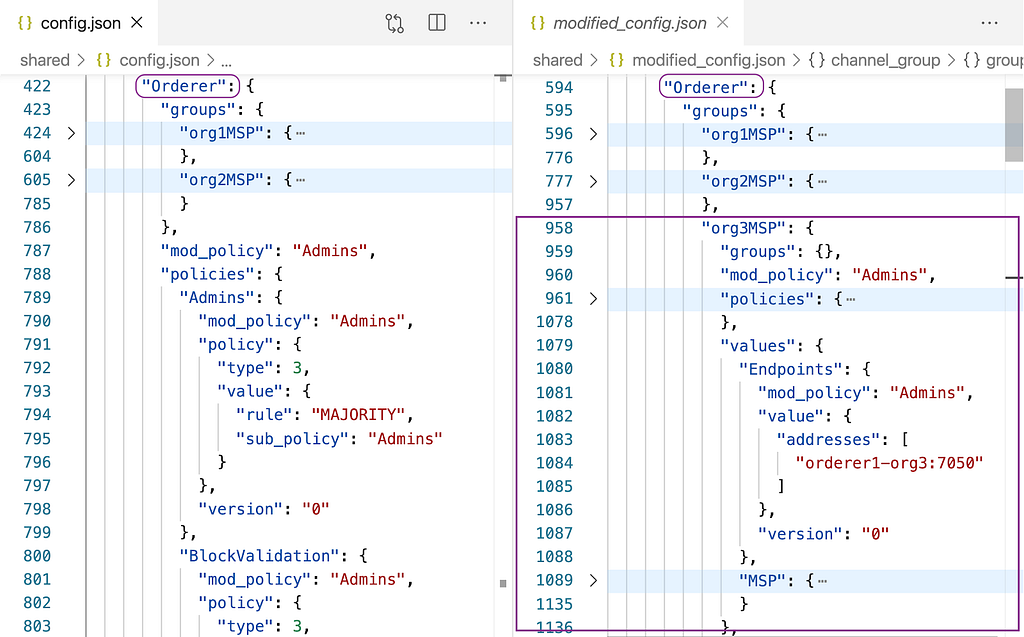The image size is (1024, 637).
Task: Expand folded org2MSP block at line 605
Action: (71, 180)
